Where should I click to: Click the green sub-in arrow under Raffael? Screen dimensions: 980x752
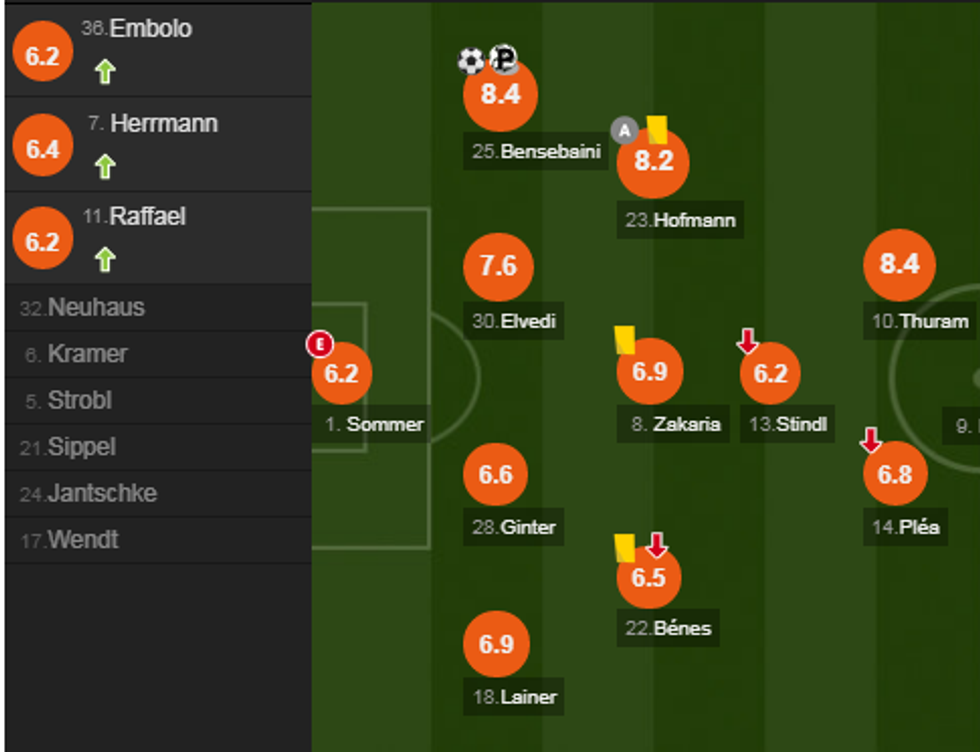click(105, 260)
